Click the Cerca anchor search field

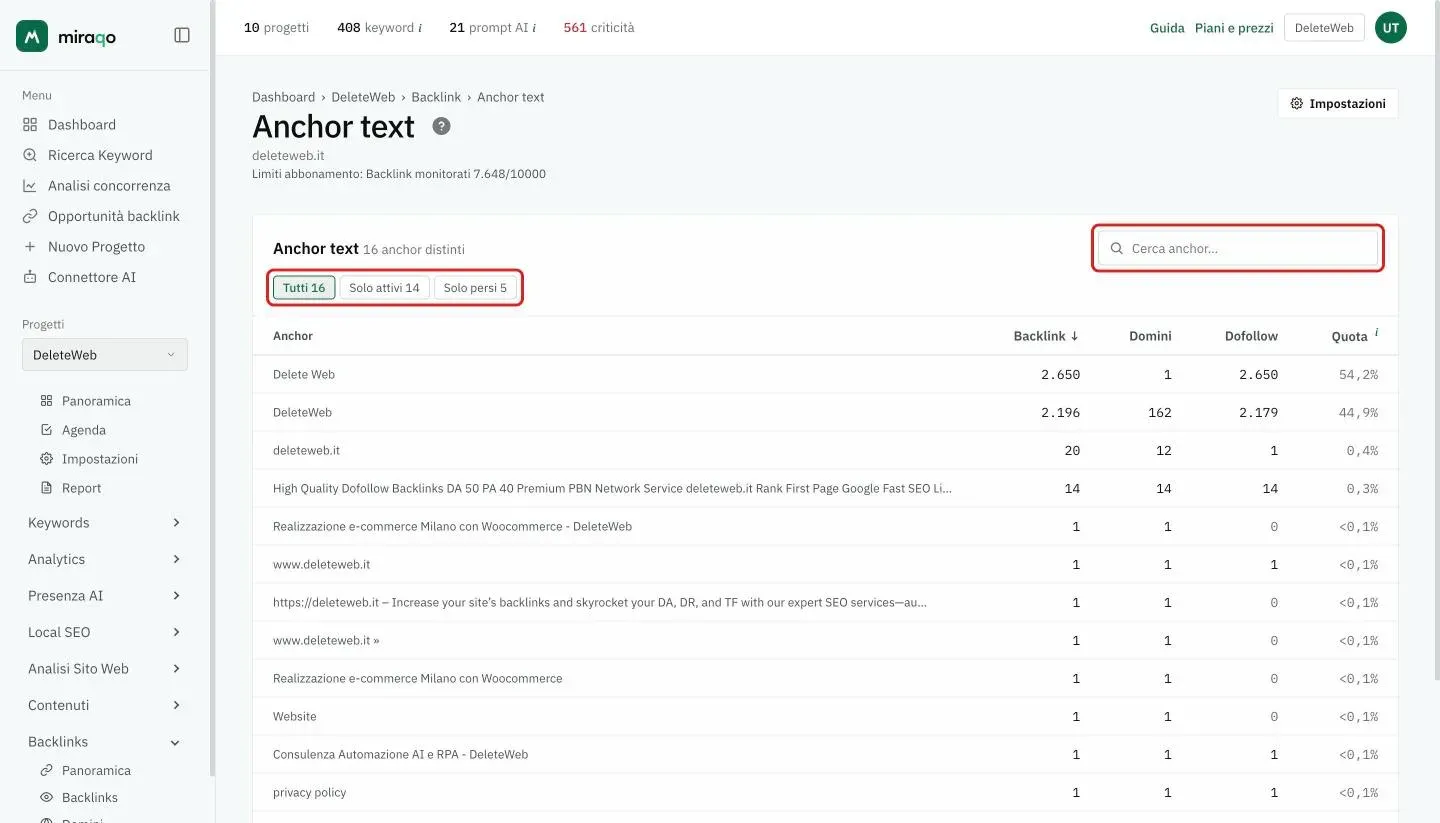[1238, 249]
